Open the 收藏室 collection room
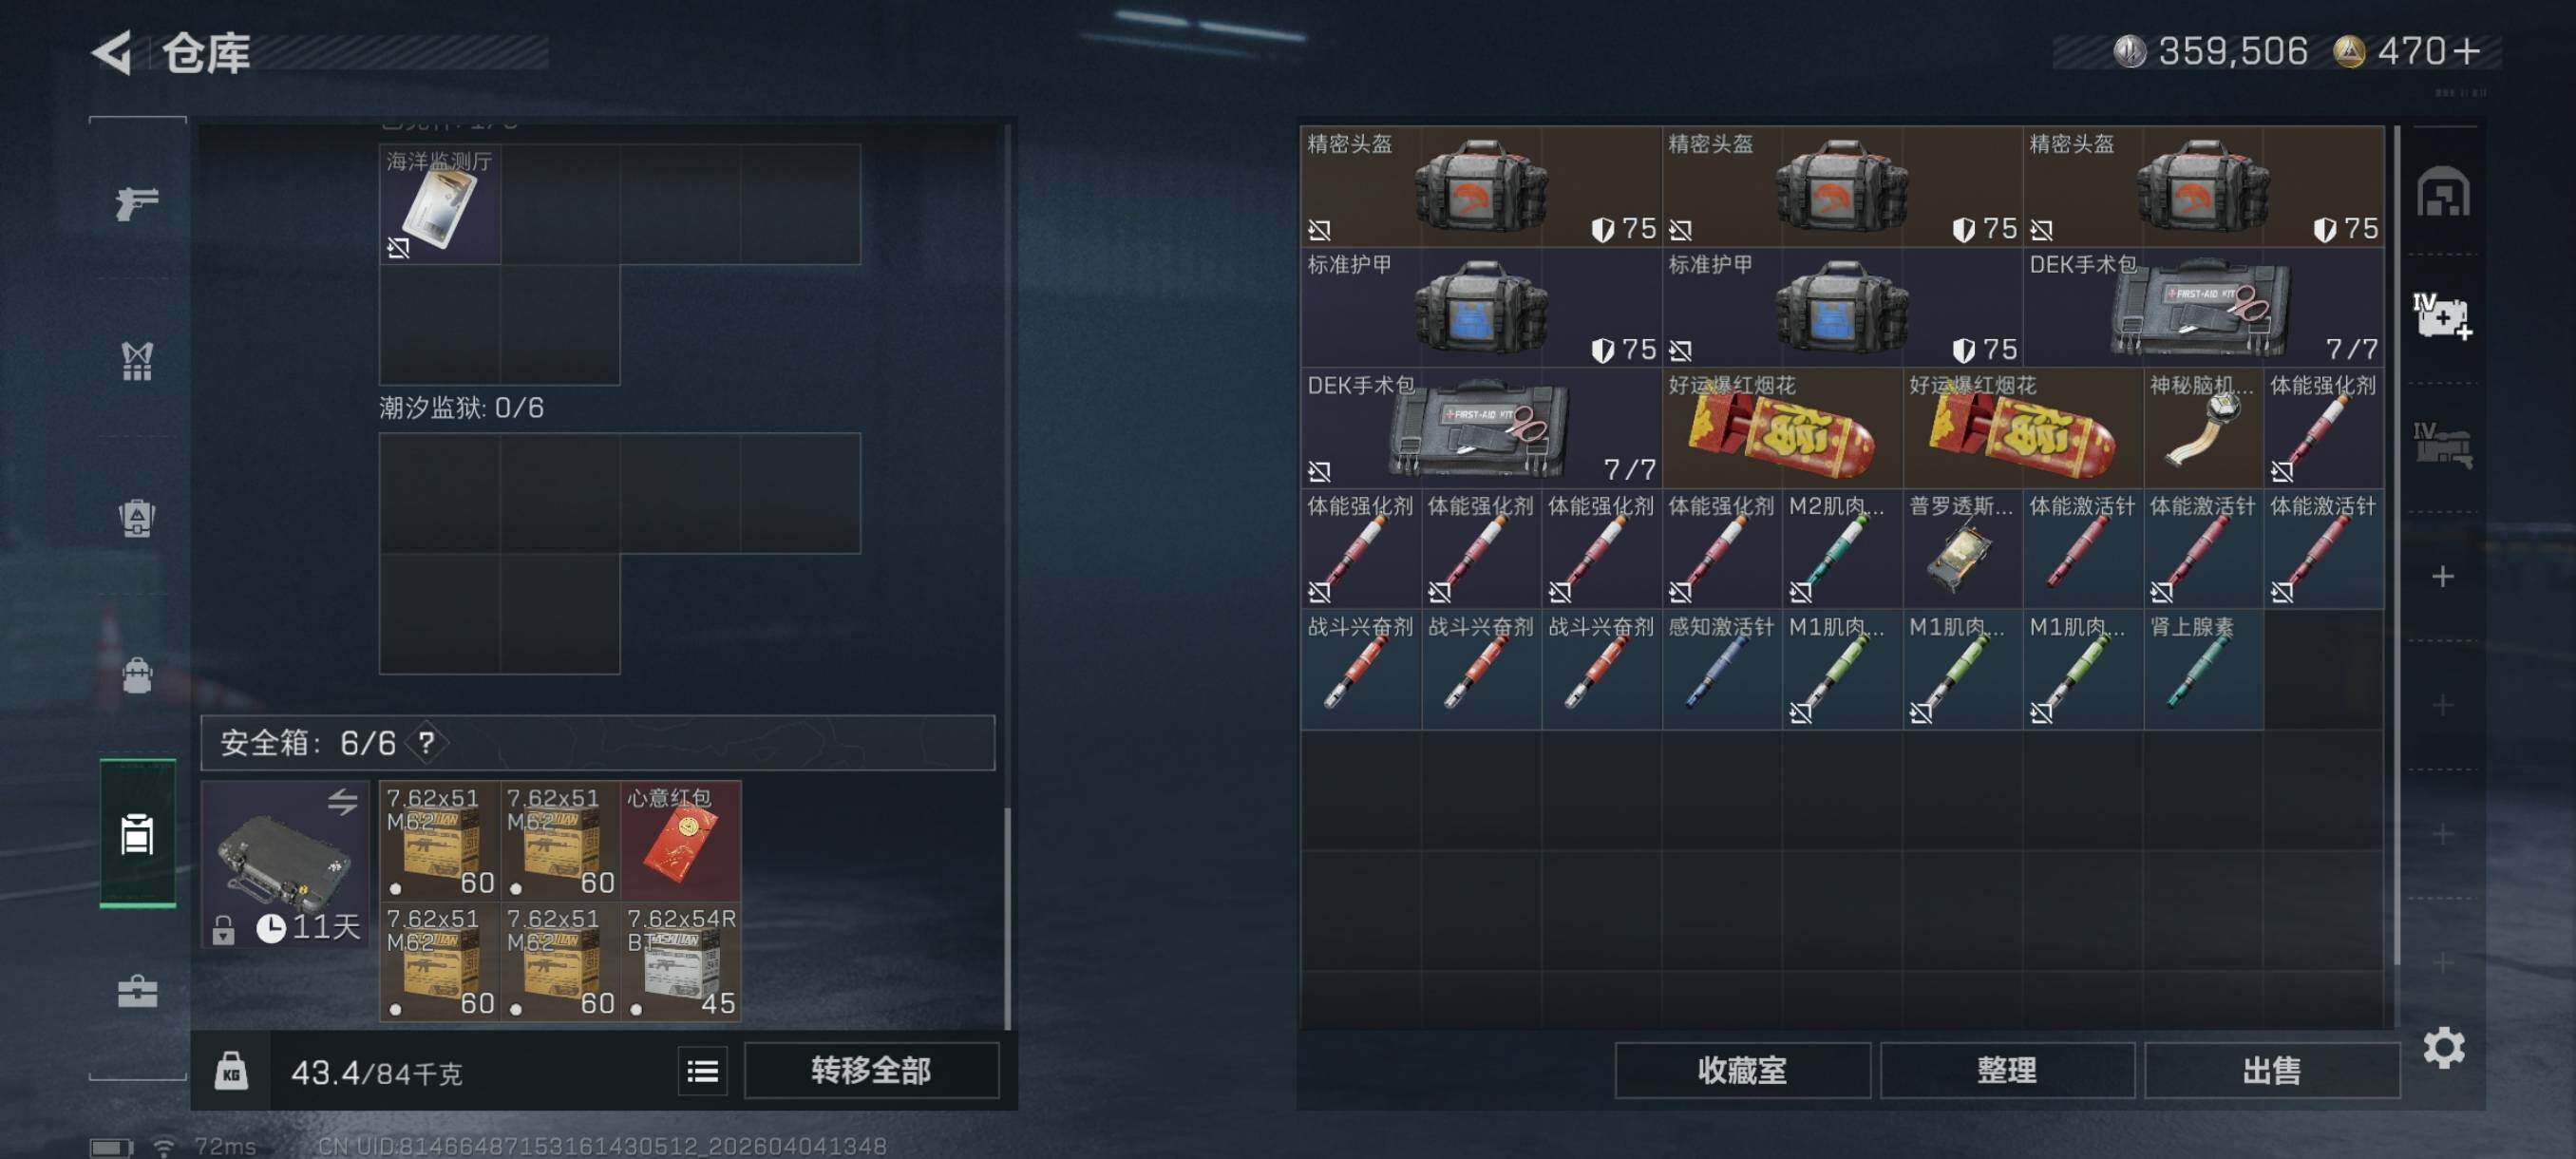 click(1742, 1071)
